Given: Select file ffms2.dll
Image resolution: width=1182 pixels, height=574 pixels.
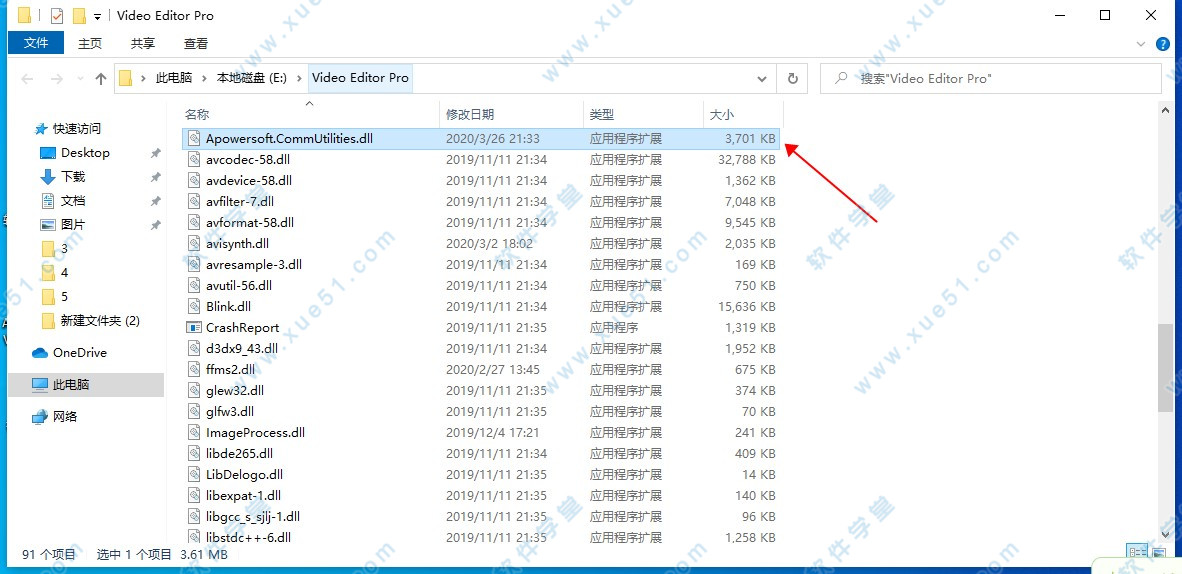Looking at the screenshot, I should pos(482,370).
